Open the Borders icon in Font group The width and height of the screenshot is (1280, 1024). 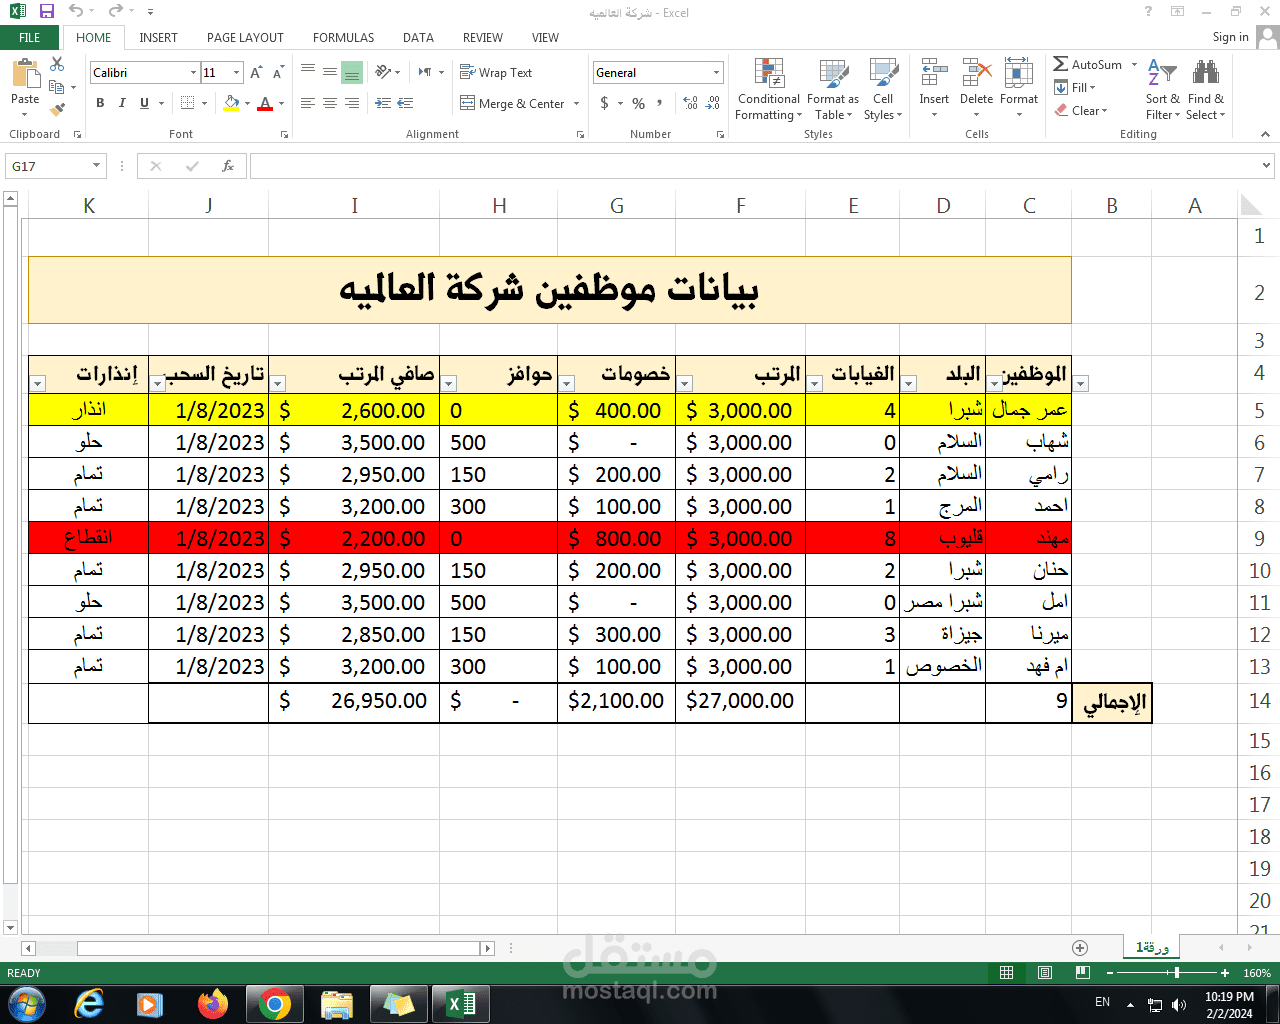point(187,103)
